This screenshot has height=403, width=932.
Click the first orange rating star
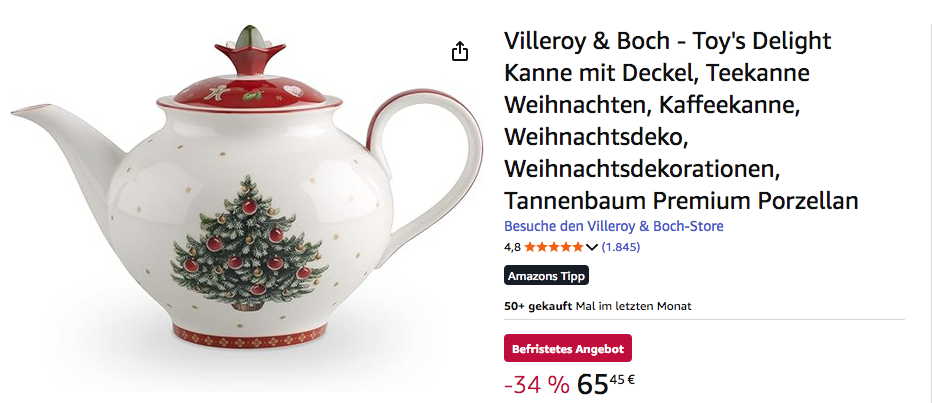pos(530,247)
